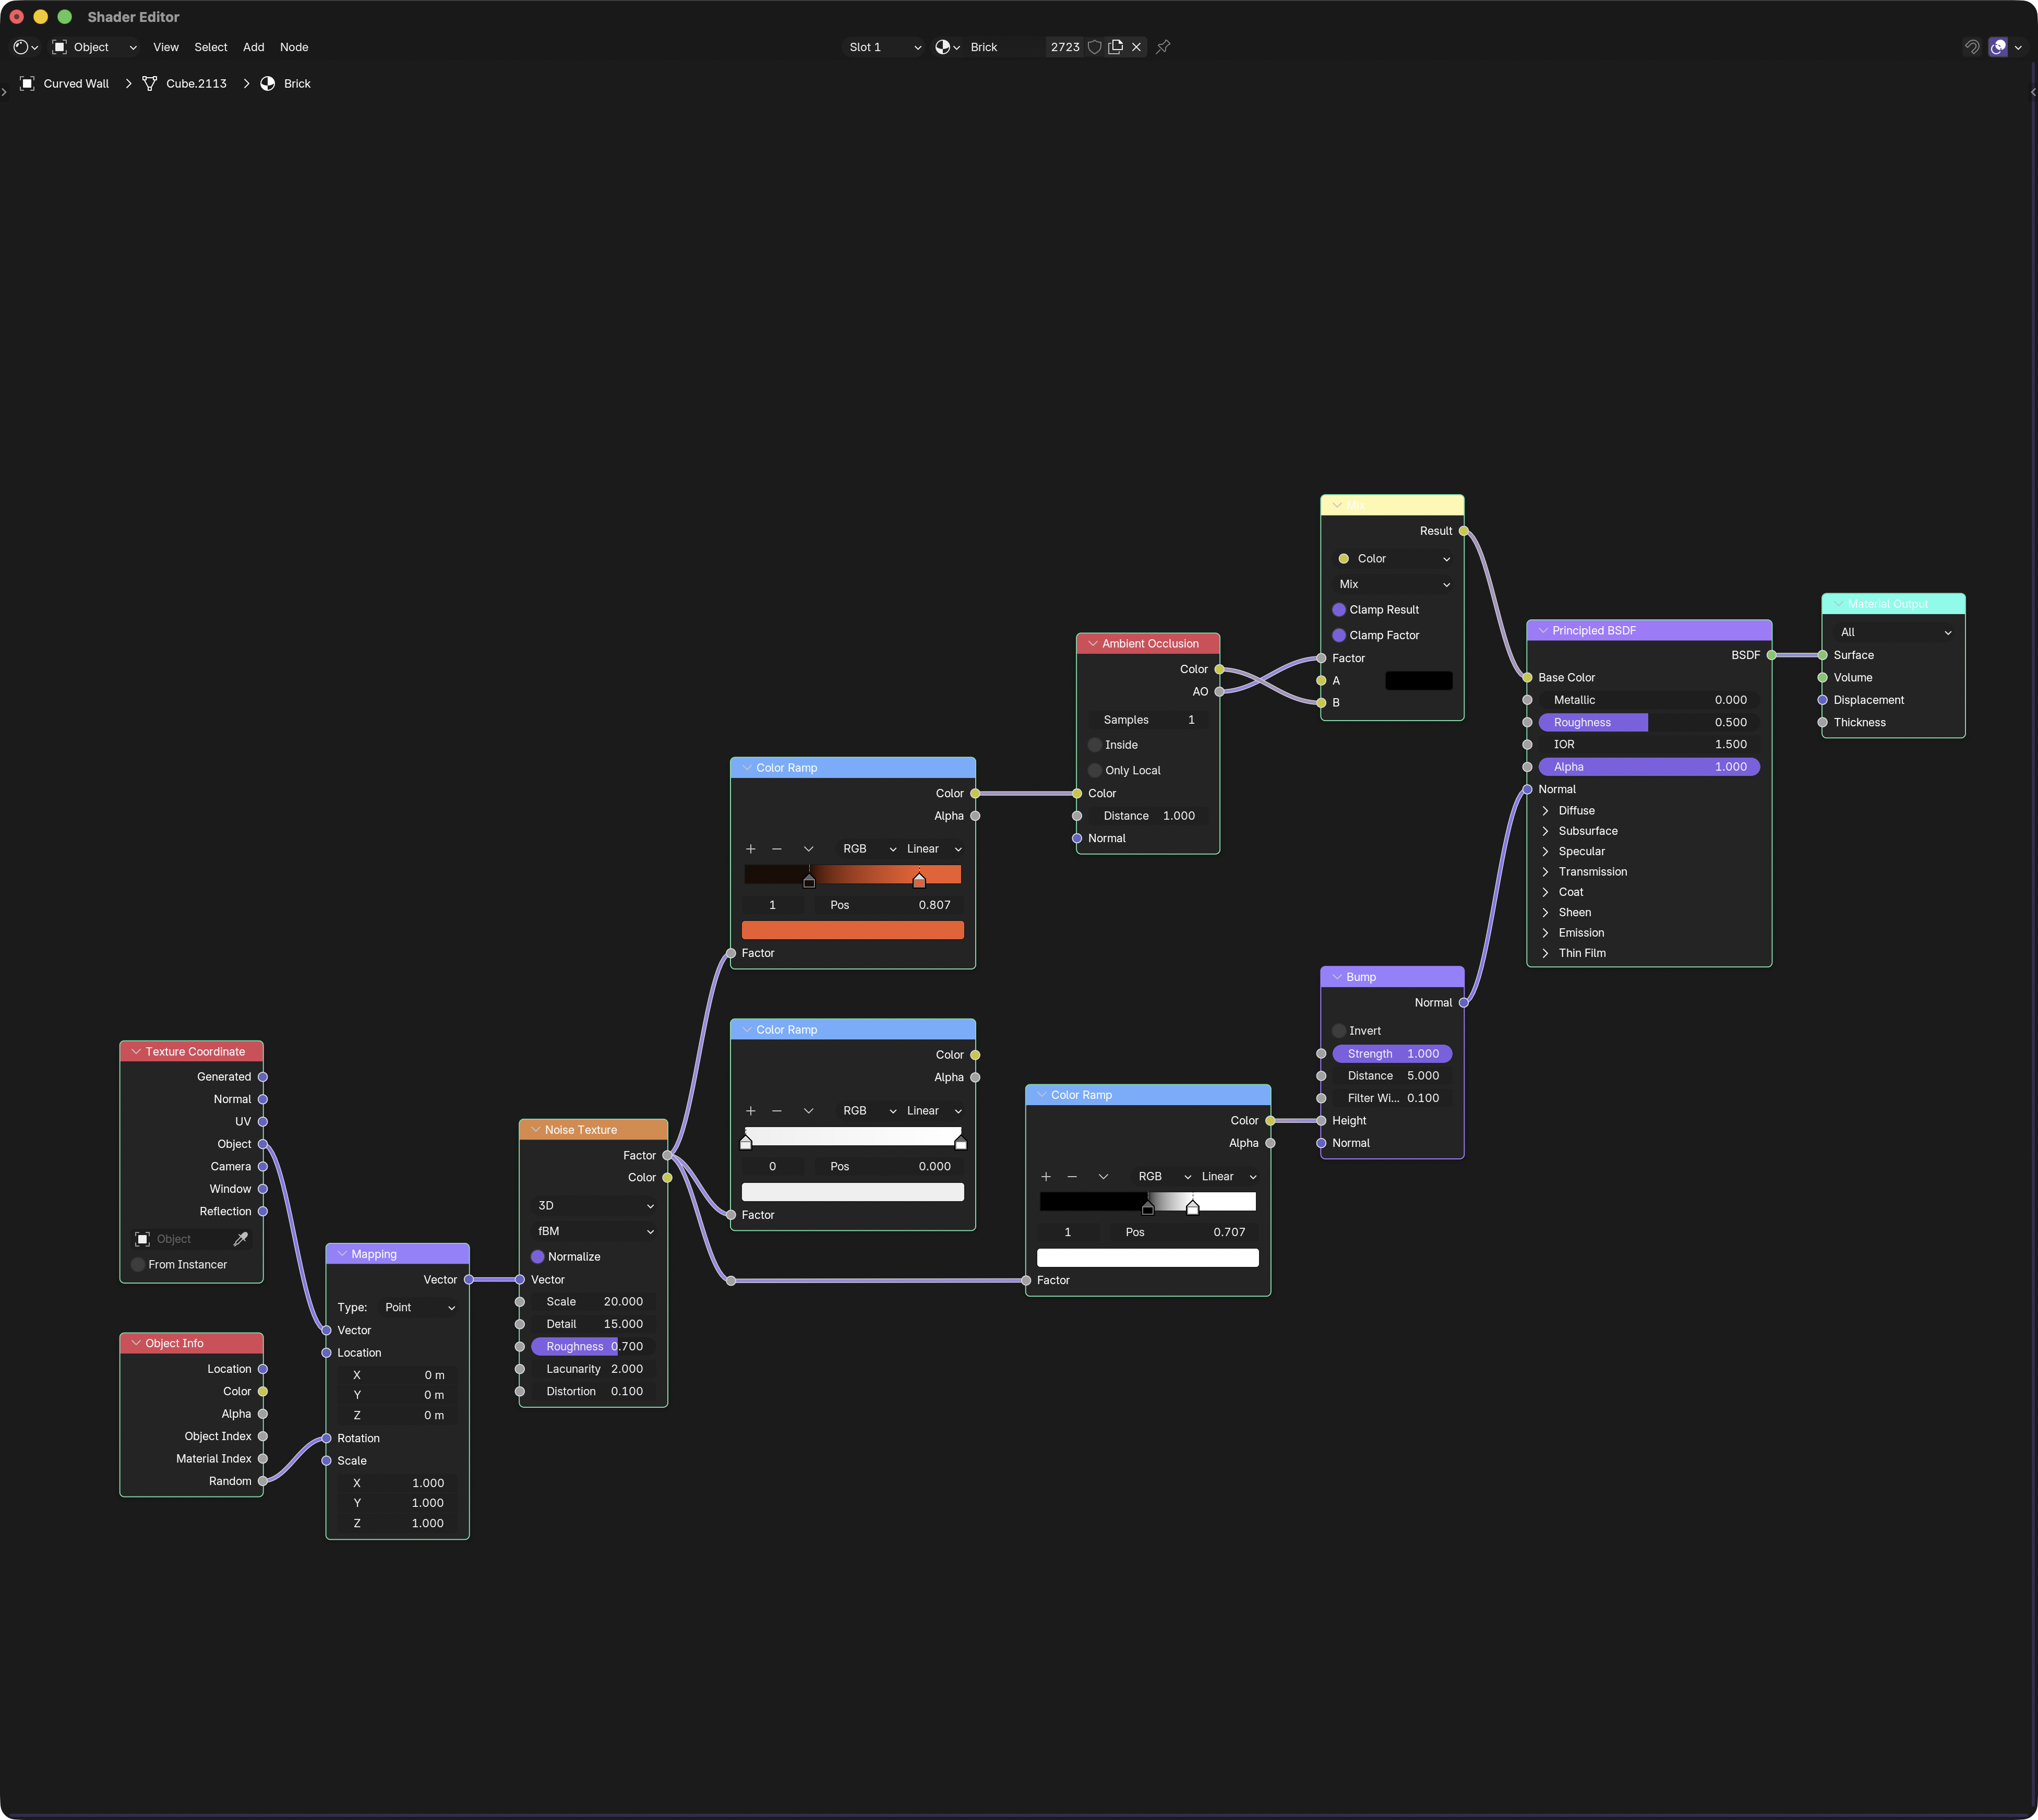Image resolution: width=2038 pixels, height=1820 pixels.
Task: Adjust the Noise Texture Roughness slider
Action: point(594,1347)
